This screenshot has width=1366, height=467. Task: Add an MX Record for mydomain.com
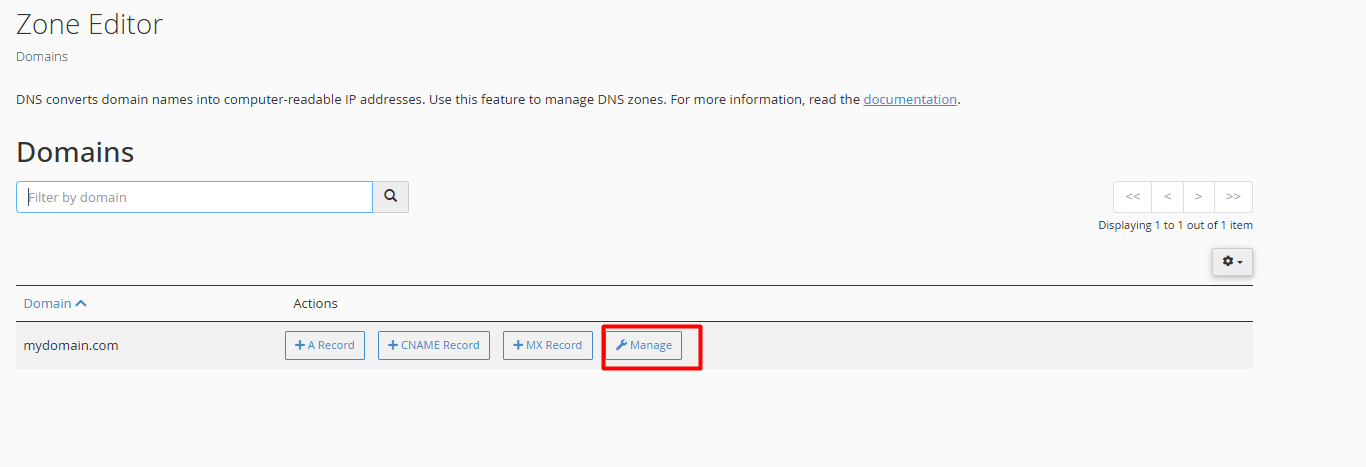click(548, 345)
